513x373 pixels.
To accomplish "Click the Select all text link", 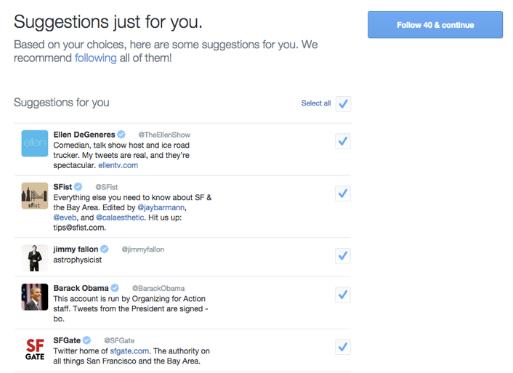I will (316, 103).
